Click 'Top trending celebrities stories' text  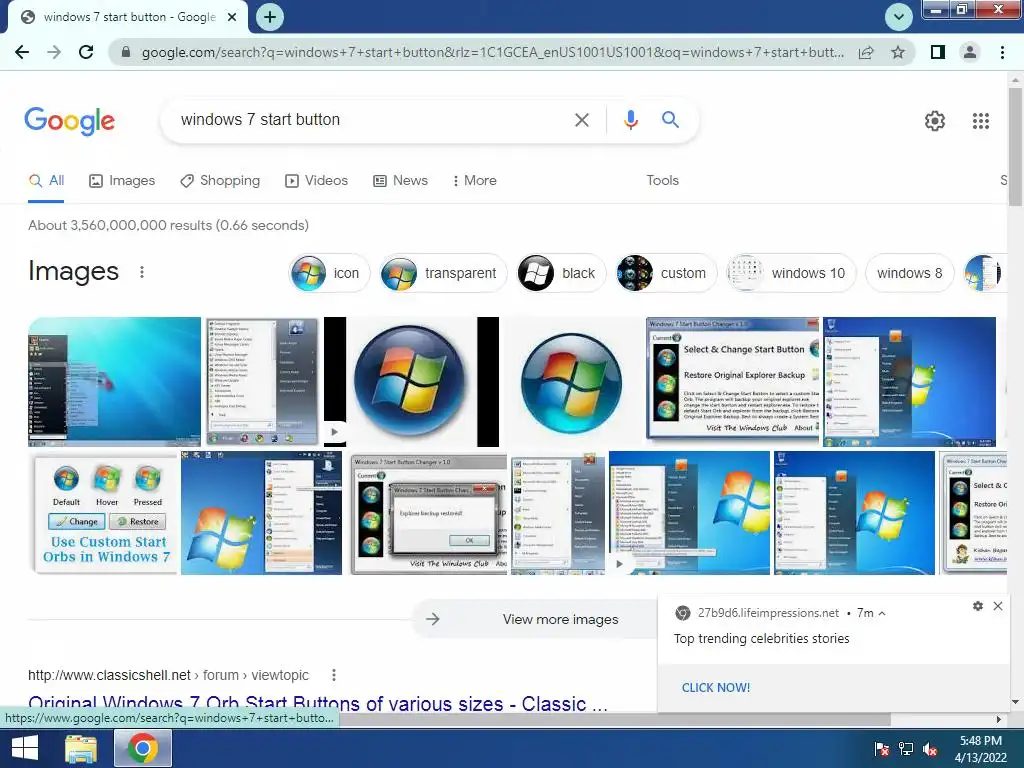pos(761,639)
